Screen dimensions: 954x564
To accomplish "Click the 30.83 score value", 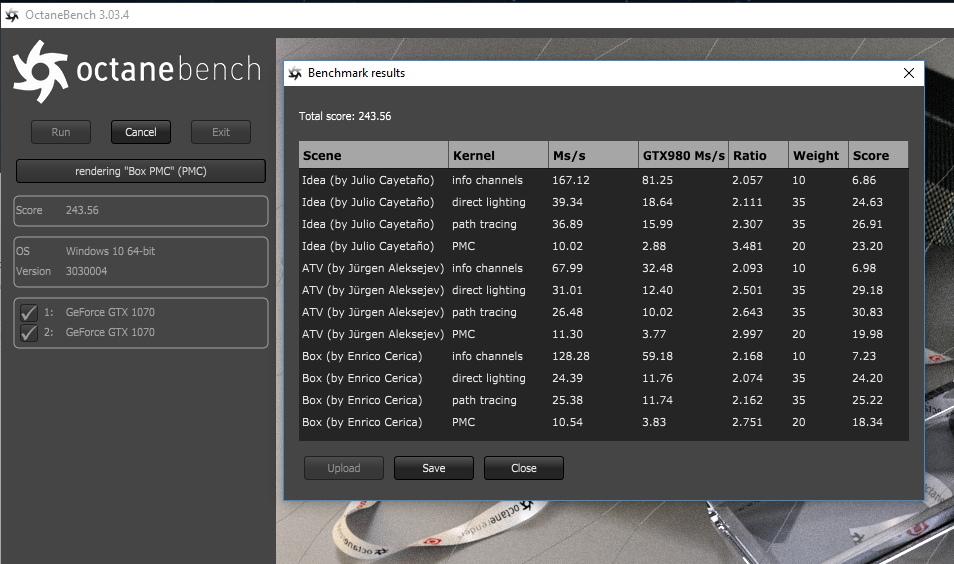I will click(867, 312).
